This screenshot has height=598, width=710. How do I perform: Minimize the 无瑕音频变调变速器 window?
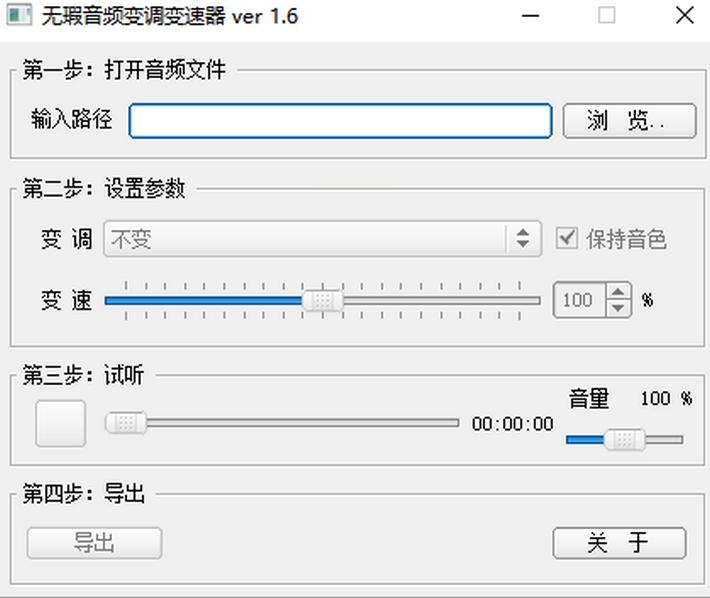coord(530,17)
